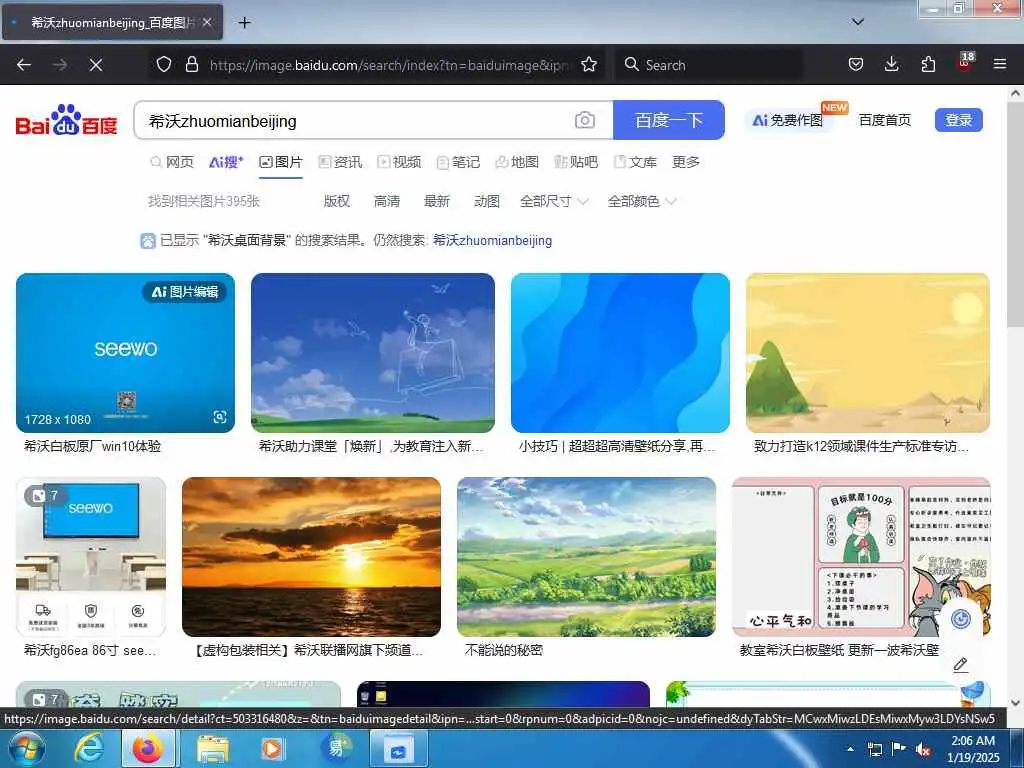Filter results by 高清
The image size is (1024, 768).
pos(387,201)
